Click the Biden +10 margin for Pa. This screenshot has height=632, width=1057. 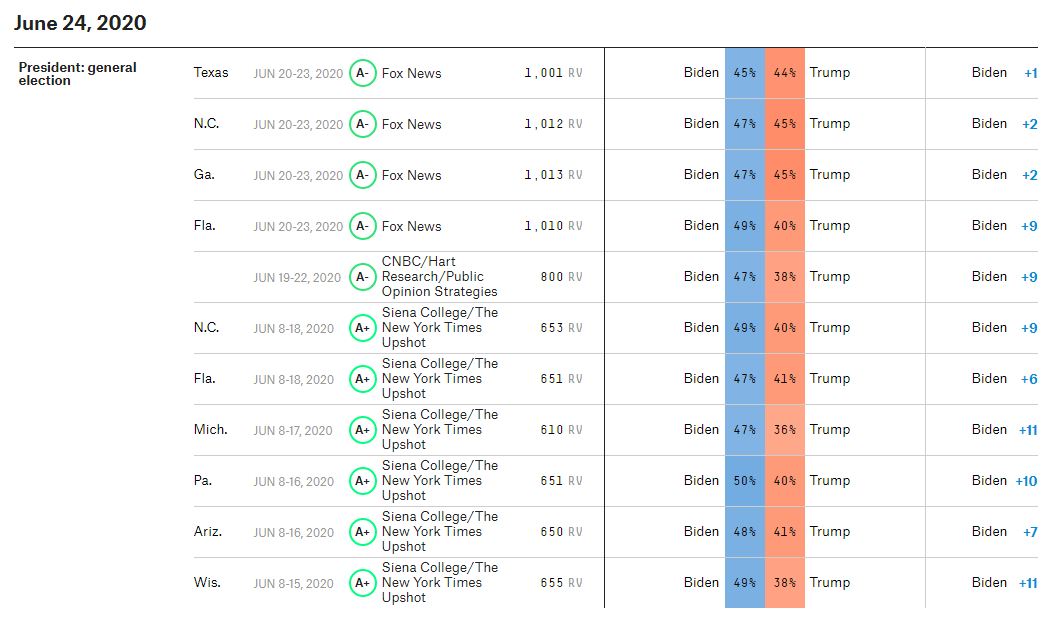[1004, 481]
